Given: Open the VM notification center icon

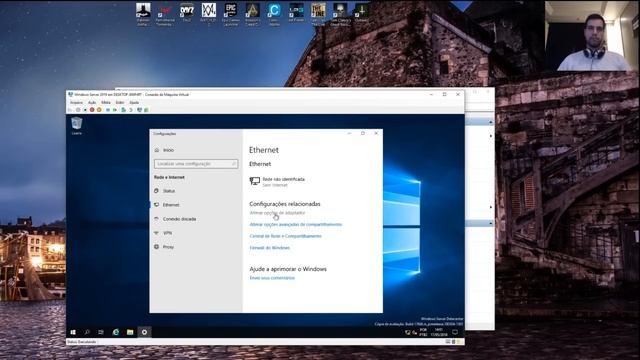Looking at the screenshot, I should pos(455,332).
